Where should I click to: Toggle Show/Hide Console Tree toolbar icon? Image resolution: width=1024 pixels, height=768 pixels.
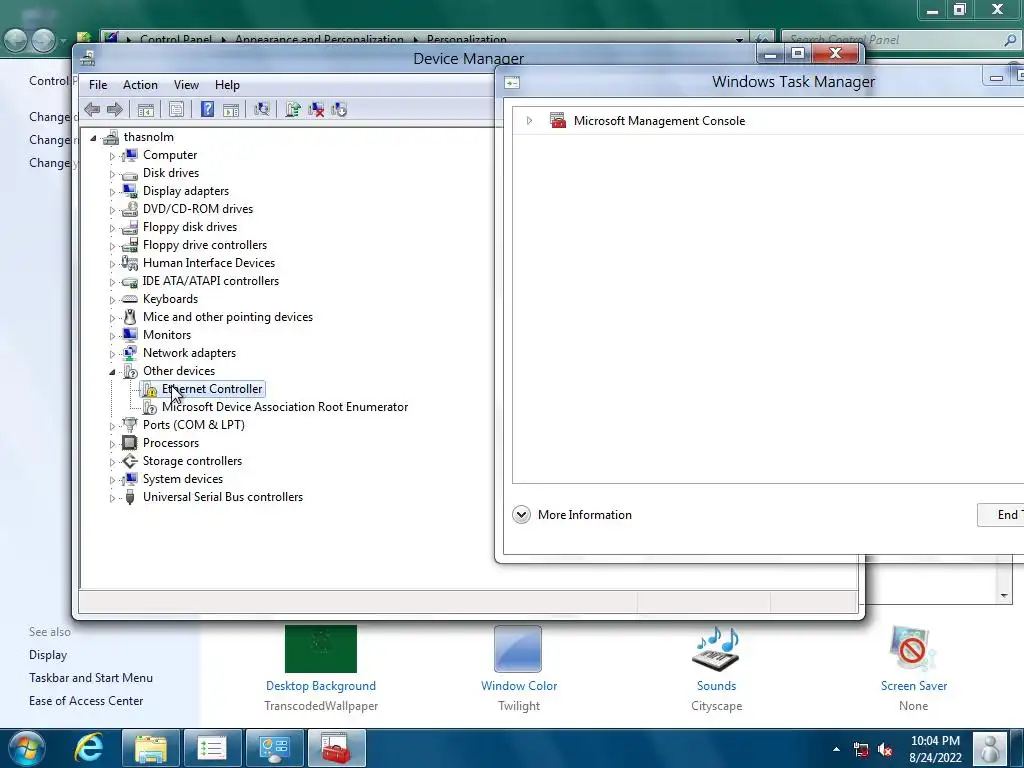tap(146, 110)
